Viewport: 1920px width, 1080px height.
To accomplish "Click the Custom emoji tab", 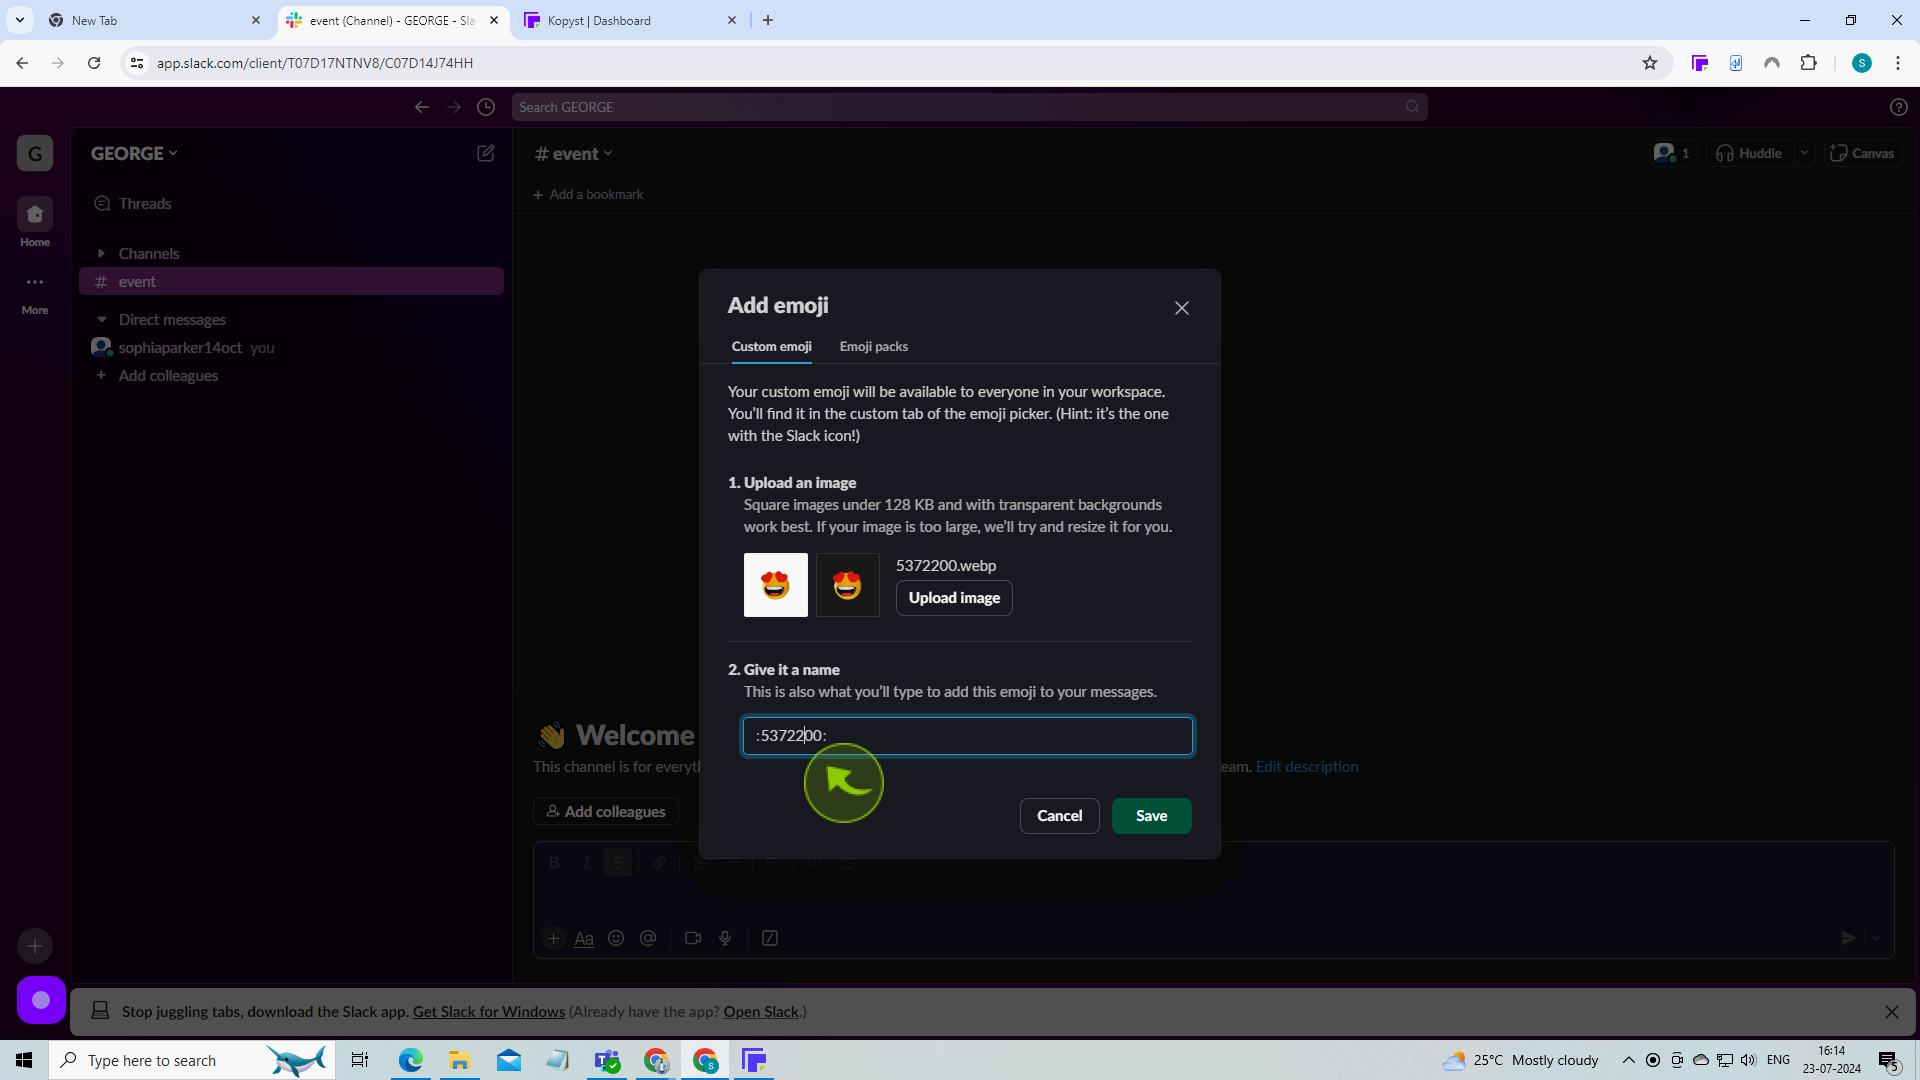I will click(x=771, y=347).
